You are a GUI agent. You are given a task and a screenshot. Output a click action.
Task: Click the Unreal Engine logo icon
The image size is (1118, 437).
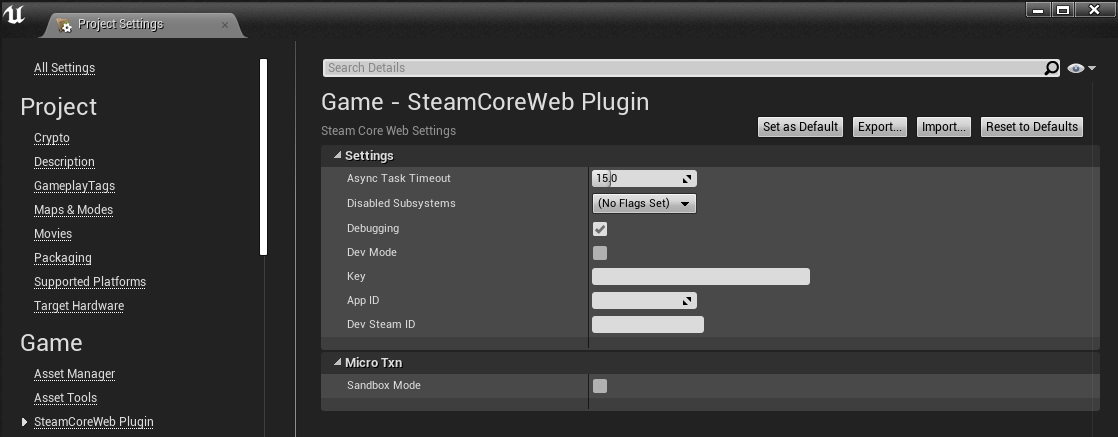(x=13, y=14)
